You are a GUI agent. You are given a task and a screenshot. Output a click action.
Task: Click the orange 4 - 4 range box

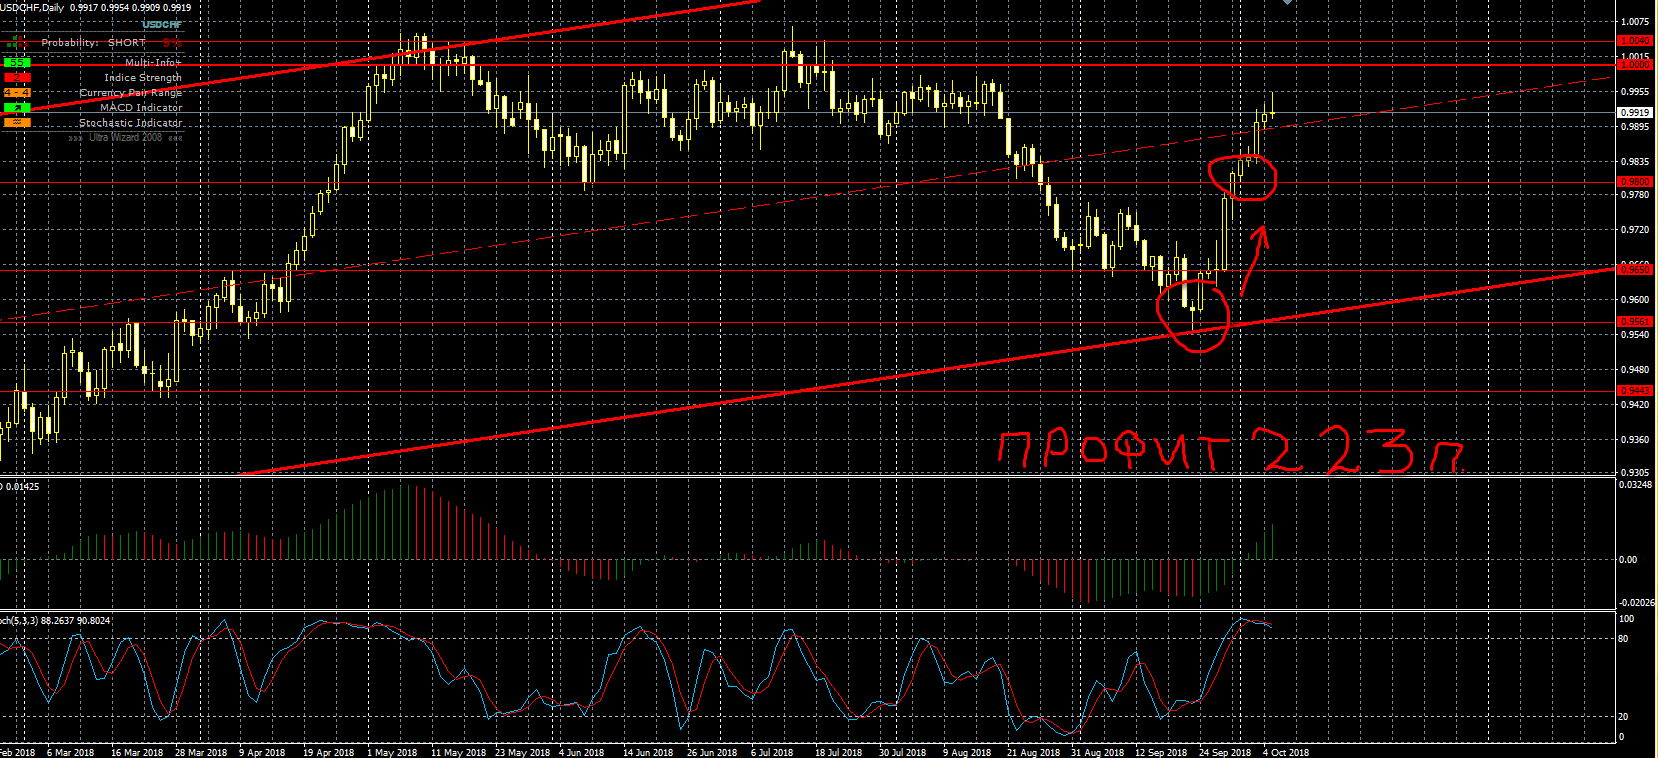pyautogui.click(x=17, y=93)
